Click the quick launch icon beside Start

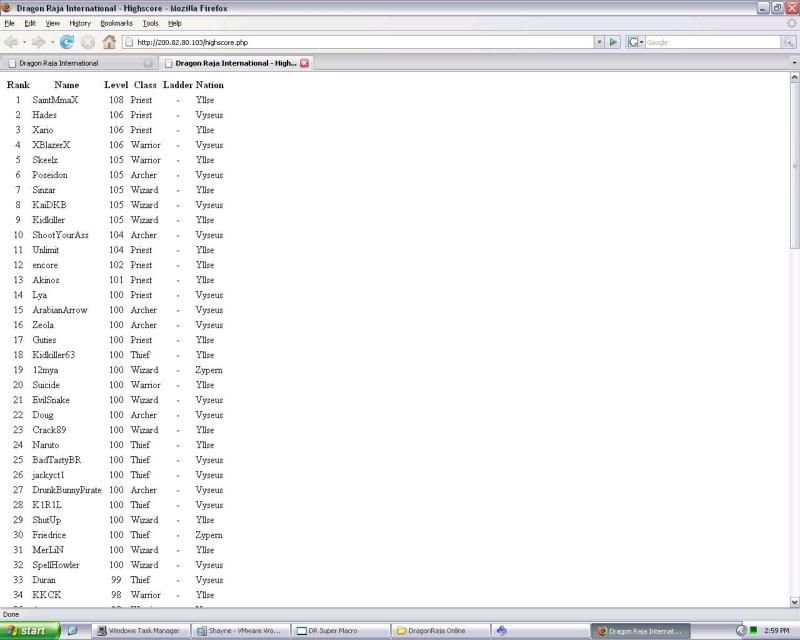[x=72, y=631]
